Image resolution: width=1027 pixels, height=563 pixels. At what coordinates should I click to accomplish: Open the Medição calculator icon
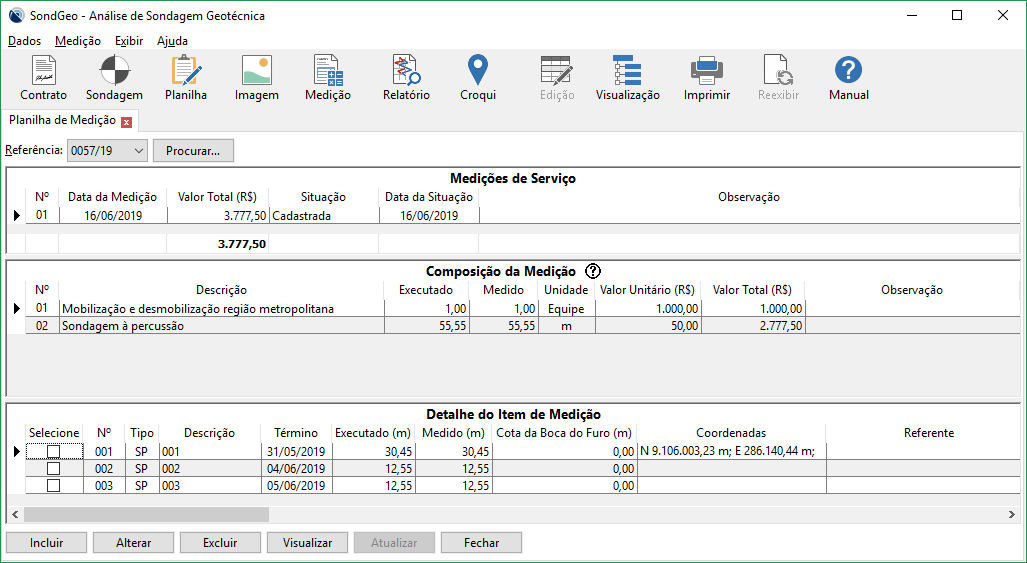[x=328, y=78]
